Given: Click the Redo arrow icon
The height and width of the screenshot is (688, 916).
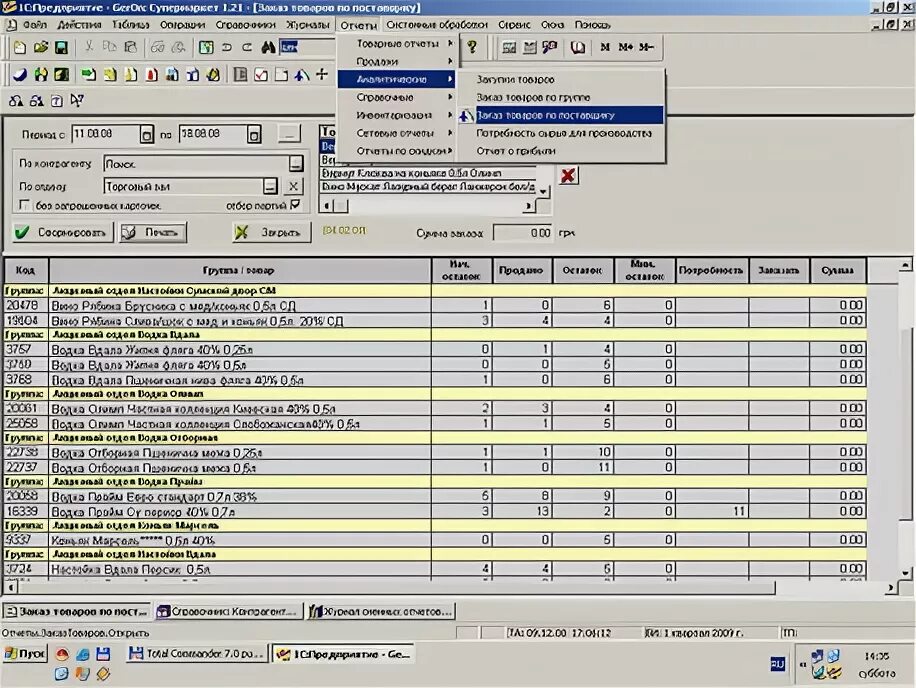Looking at the screenshot, I should (247, 47).
